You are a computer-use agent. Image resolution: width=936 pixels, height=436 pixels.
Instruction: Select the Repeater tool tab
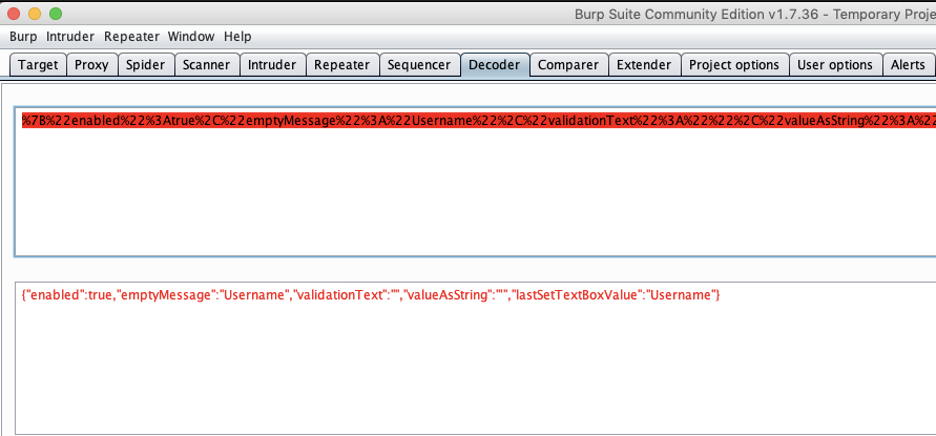pyautogui.click(x=342, y=65)
